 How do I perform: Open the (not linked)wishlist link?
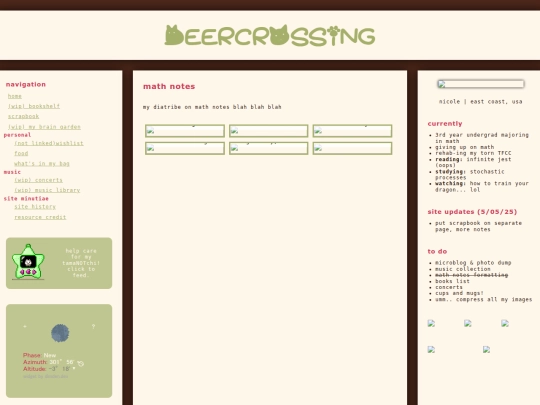[x=49, y=143]
